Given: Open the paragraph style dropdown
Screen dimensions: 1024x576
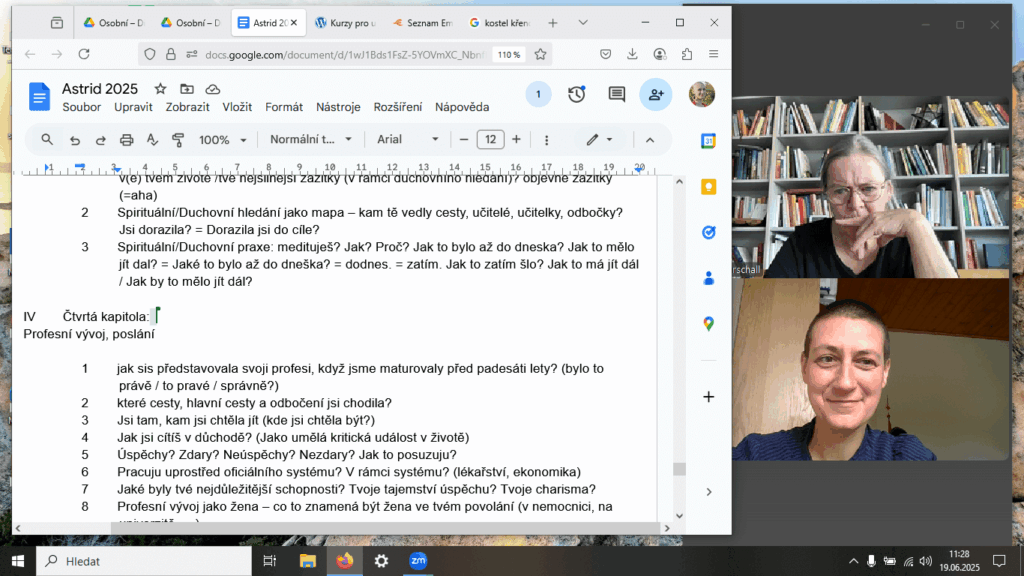Looking at the screenshot, I should [311, 140].
